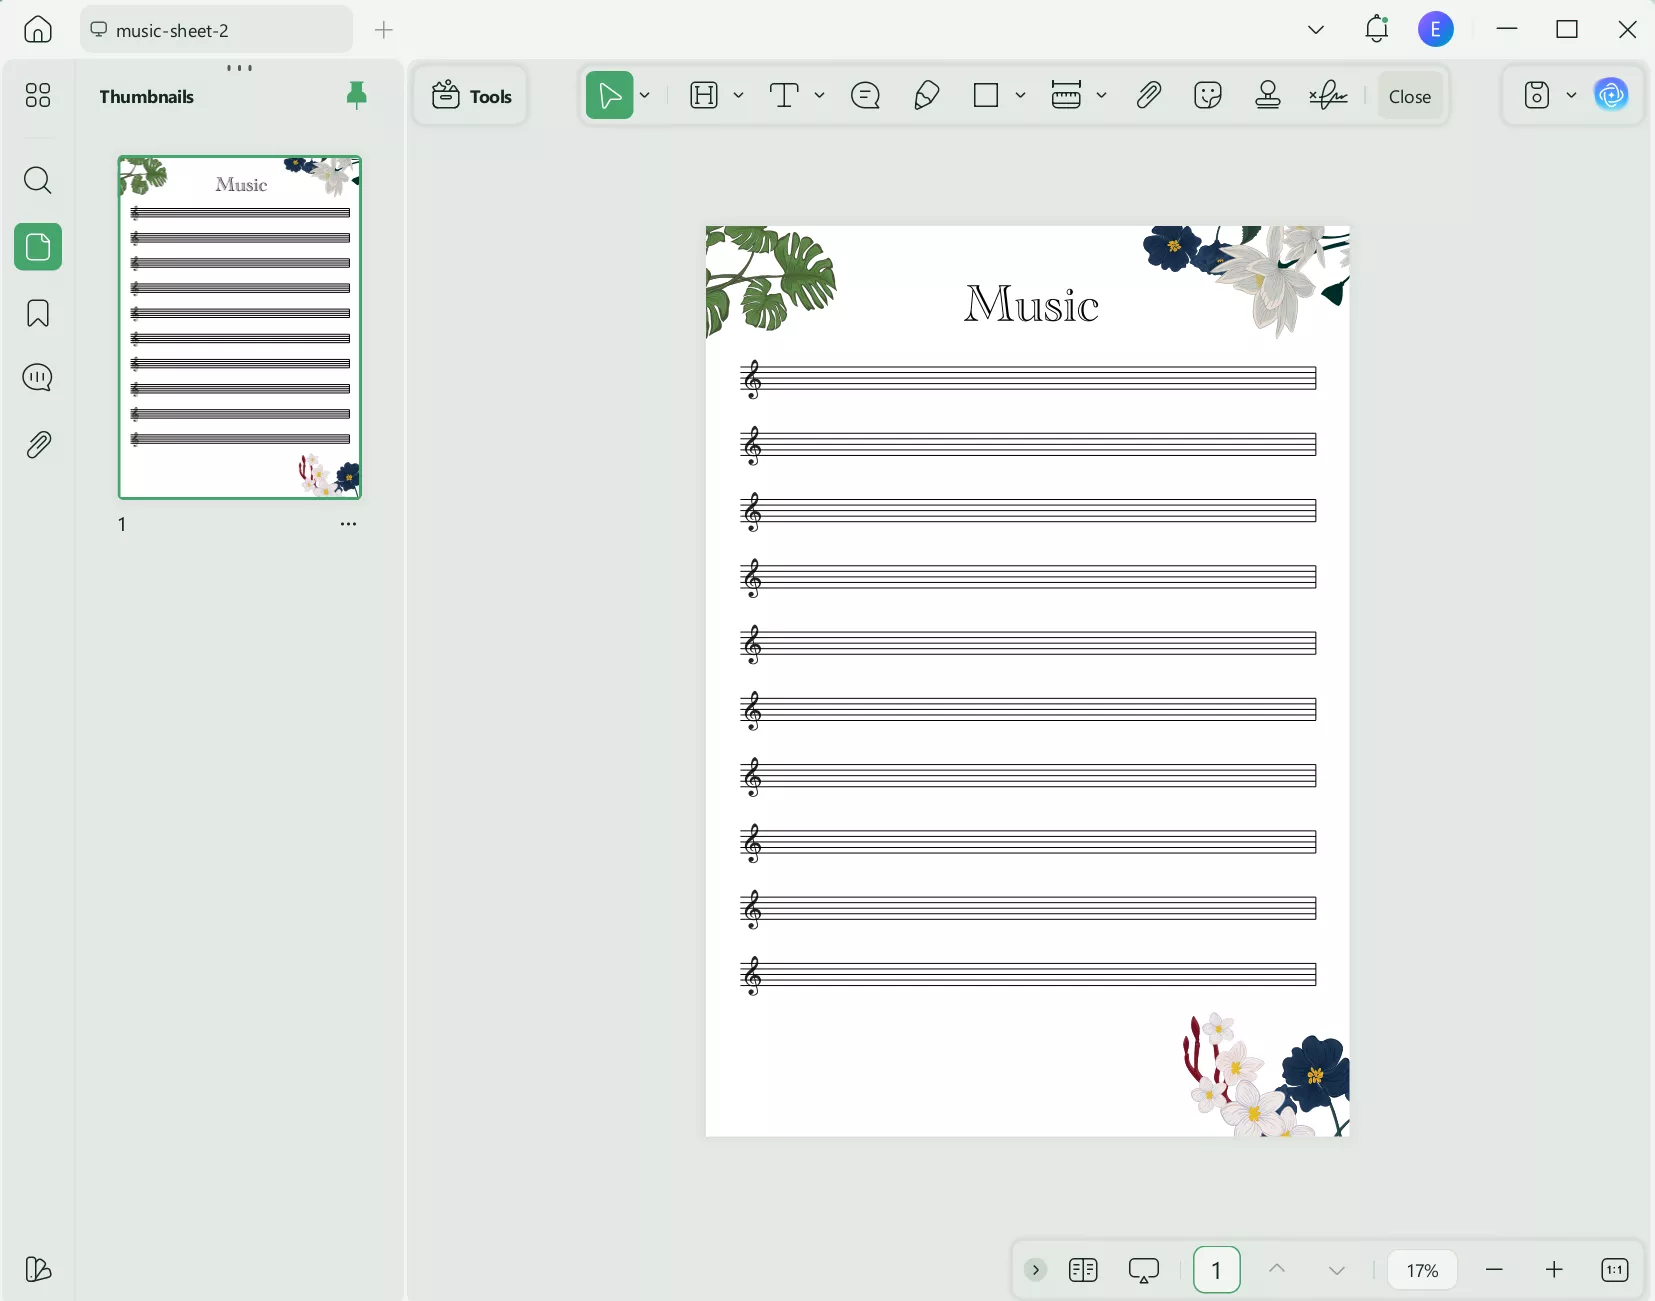Select the sticker tool icon

coord(1208,96)
